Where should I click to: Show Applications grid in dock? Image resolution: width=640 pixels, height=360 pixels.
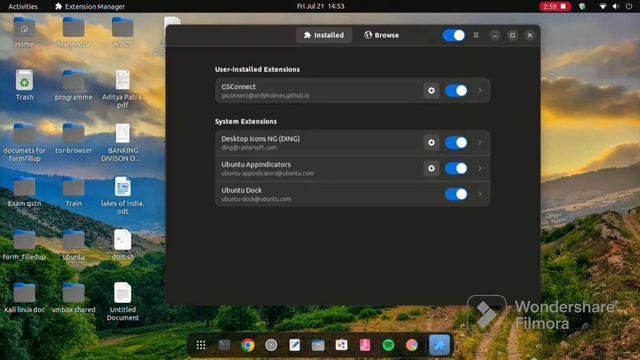(x=201, y=345)
